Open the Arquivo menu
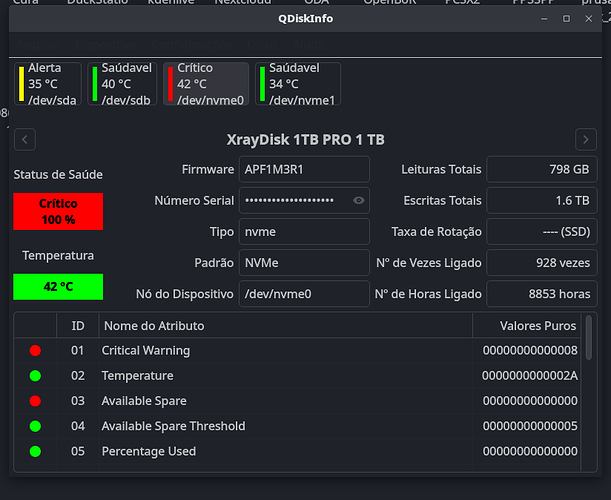Viewport: 611px width, 500px height. 38,45
